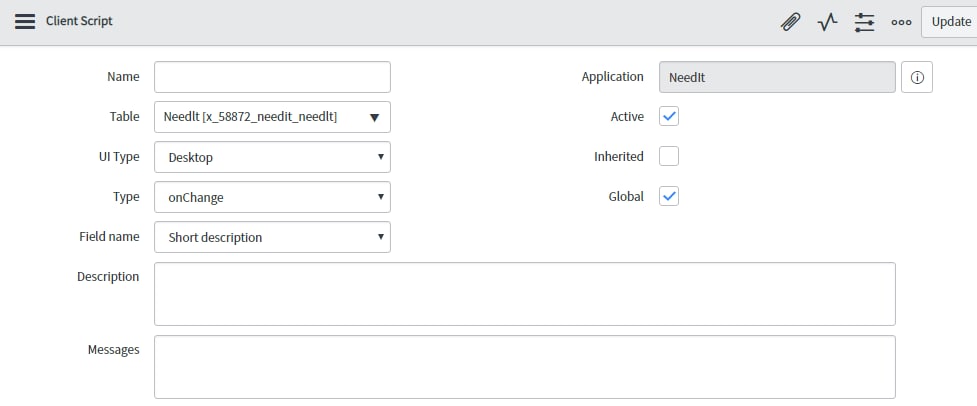Open the Type dropdown showing onChange
977x406 pixels.
pyautogui.click(x=272, y=197)
